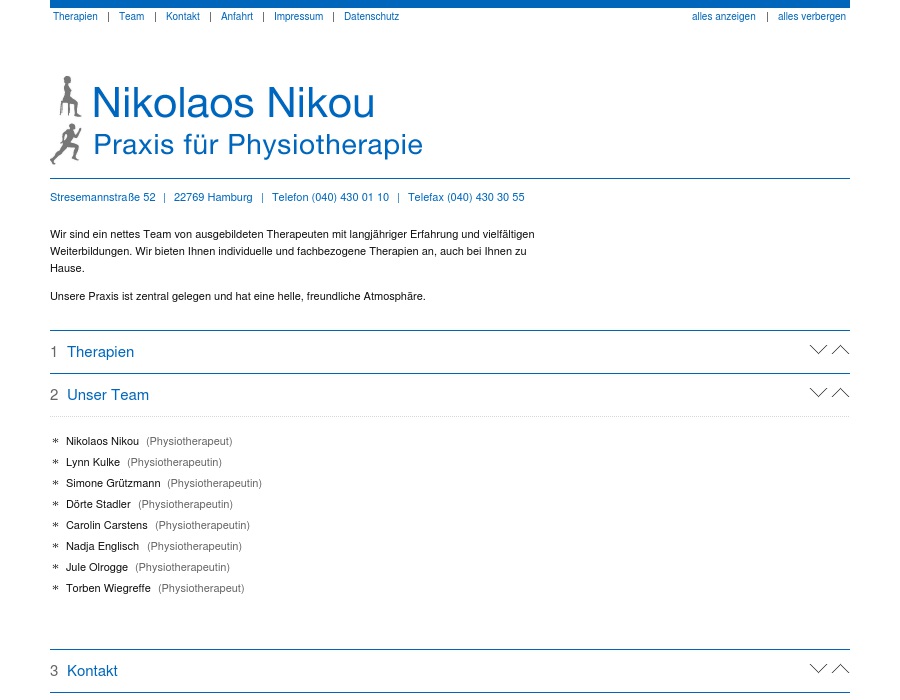Viewport: 900px width, 700px height.
Task: Hide all sections via alles verbergen
Action: point(812,16)
